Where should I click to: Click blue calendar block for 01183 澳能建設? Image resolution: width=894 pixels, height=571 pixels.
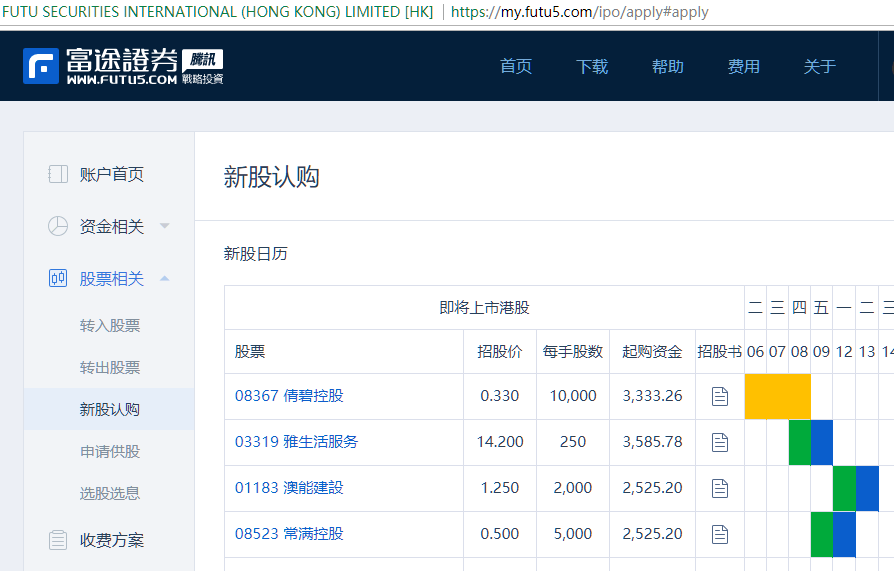[867, 488]
